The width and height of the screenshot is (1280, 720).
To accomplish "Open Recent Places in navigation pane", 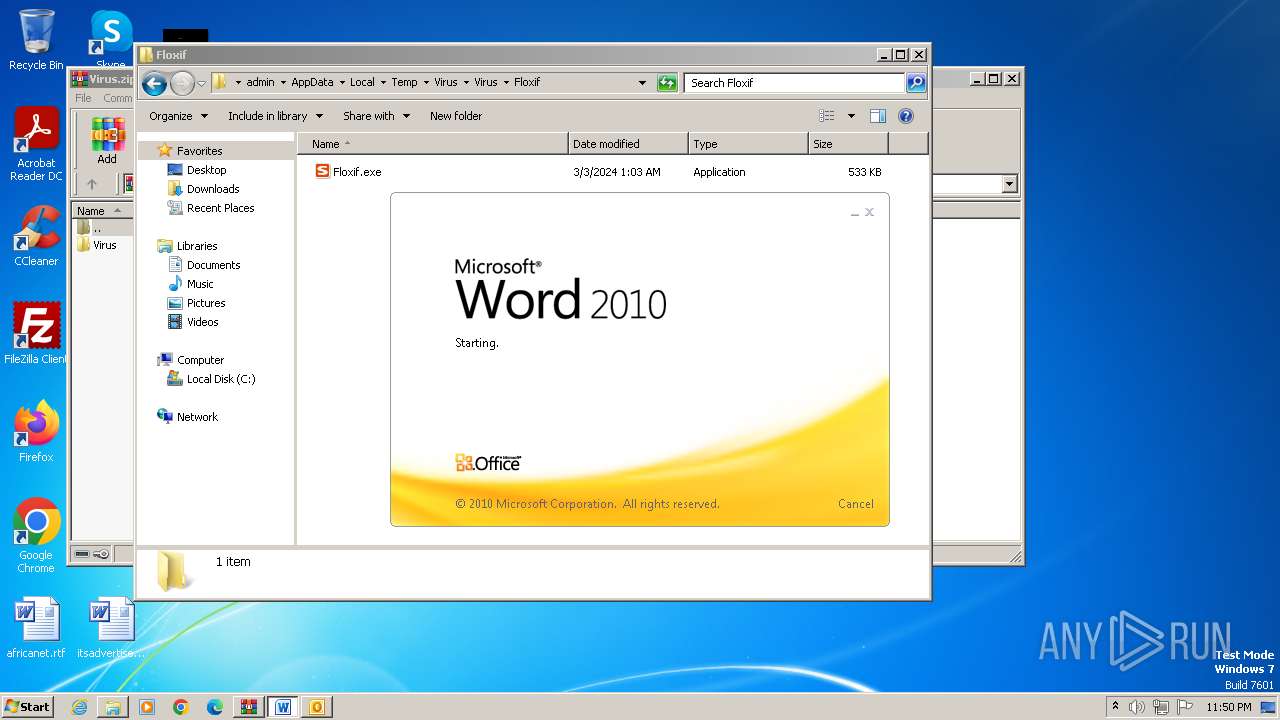I will click(220, 208).
